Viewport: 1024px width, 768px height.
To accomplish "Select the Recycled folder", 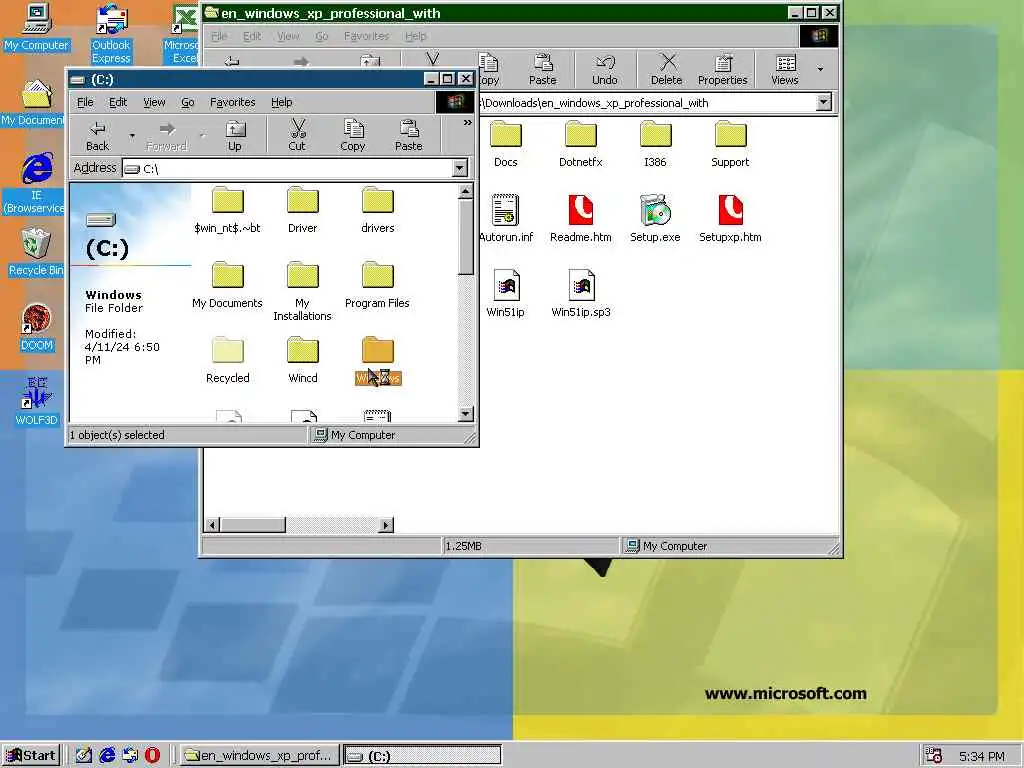I will coord(227,360).
